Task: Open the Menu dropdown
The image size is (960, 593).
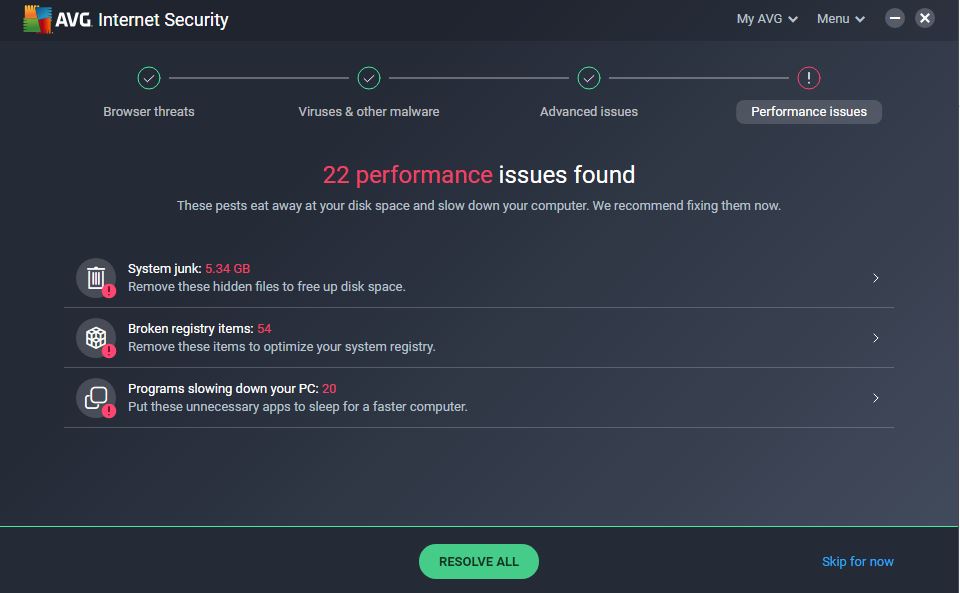Action: [x=841, y=19]
